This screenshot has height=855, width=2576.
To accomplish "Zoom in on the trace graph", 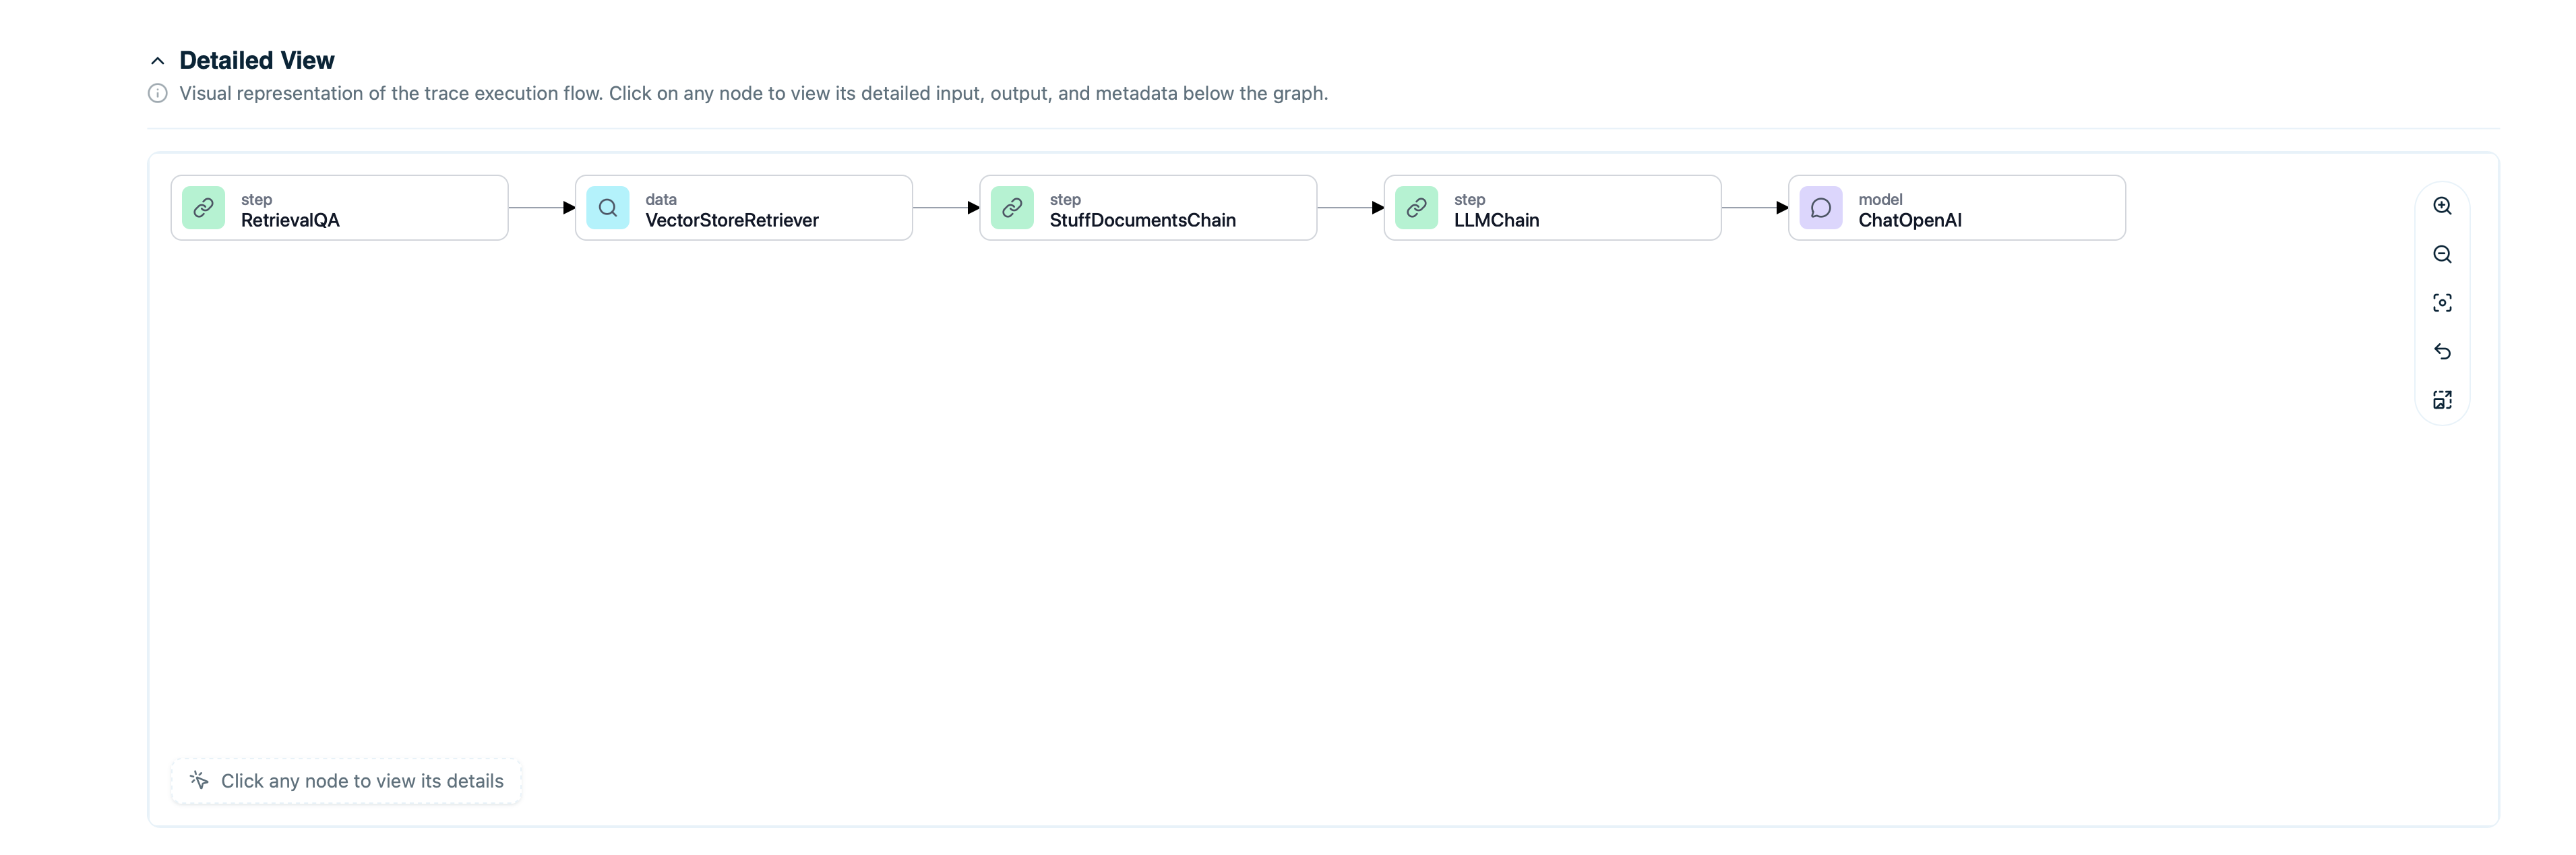I will pyautogui.click(x=2443, y=206).
